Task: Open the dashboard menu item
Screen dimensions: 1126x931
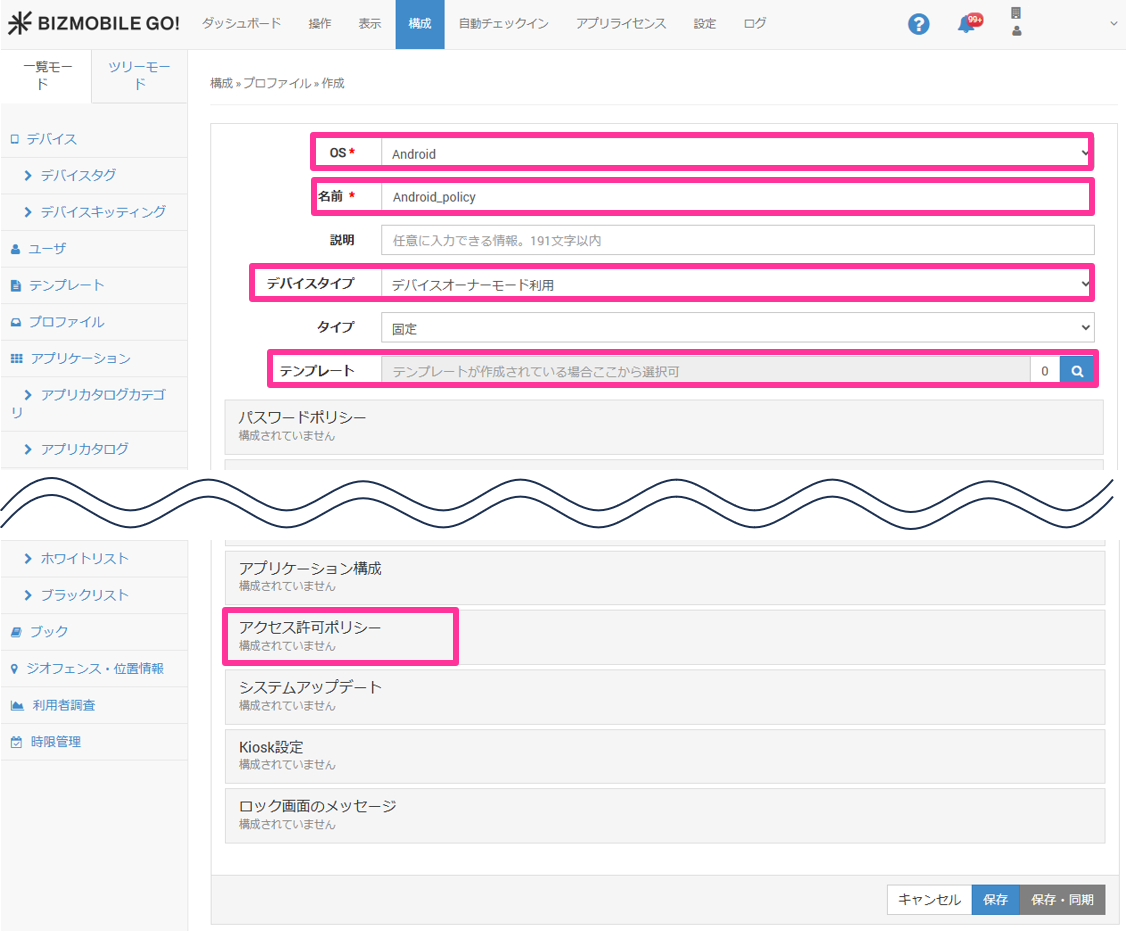Action: tap(241, 24)
